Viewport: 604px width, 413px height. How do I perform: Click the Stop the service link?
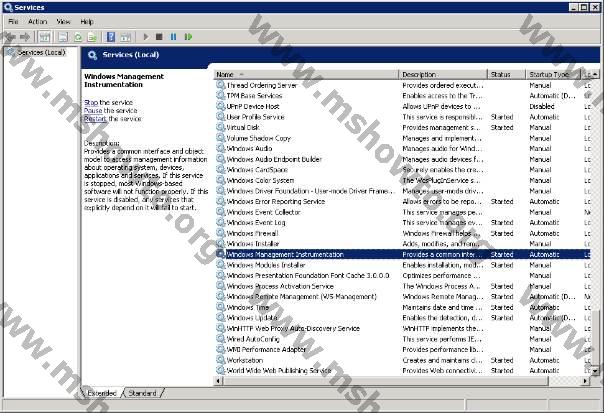point(91,102)
